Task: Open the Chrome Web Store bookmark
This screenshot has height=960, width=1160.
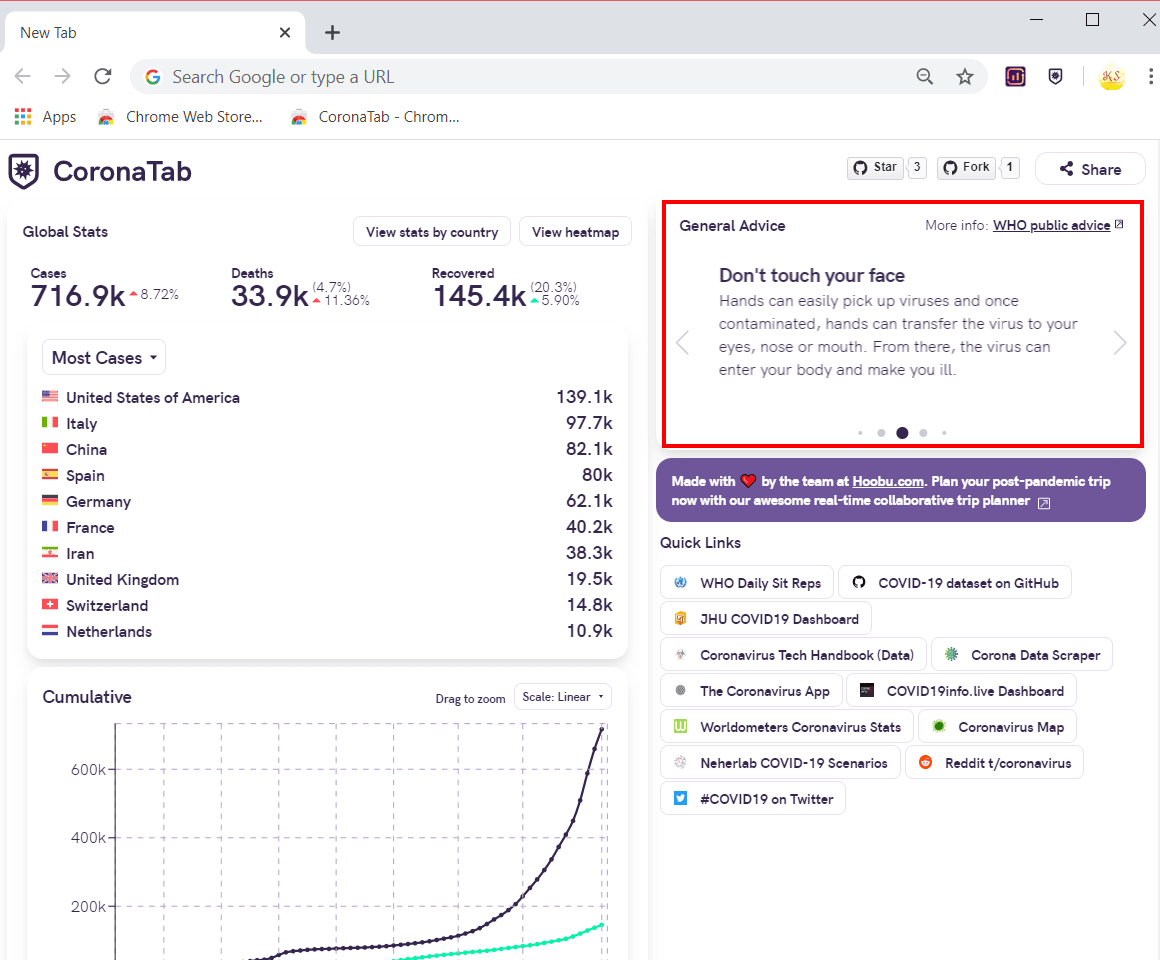Action: [181, 117]
